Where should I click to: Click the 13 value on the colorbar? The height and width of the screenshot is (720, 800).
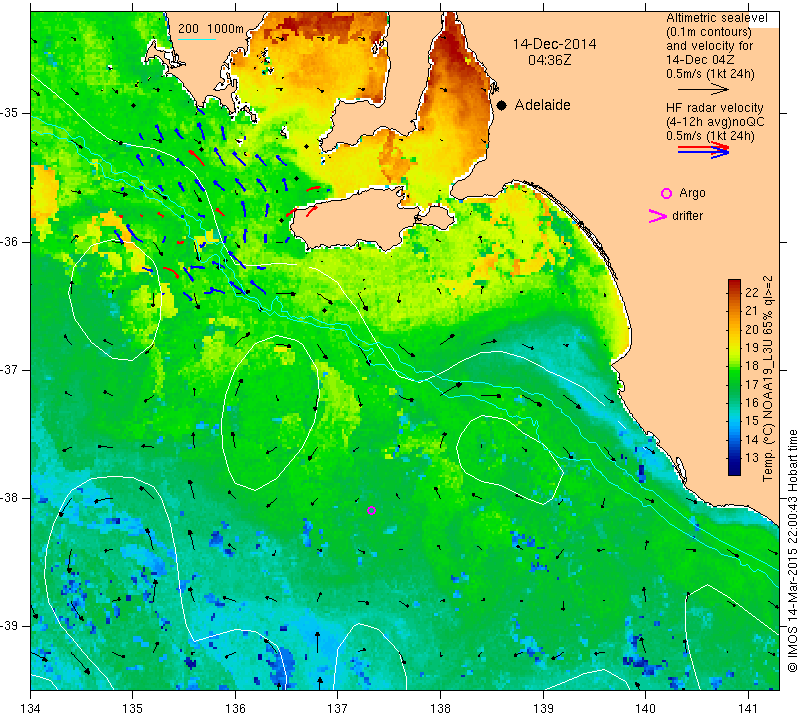pyautogui.click(x=752, y=458)
